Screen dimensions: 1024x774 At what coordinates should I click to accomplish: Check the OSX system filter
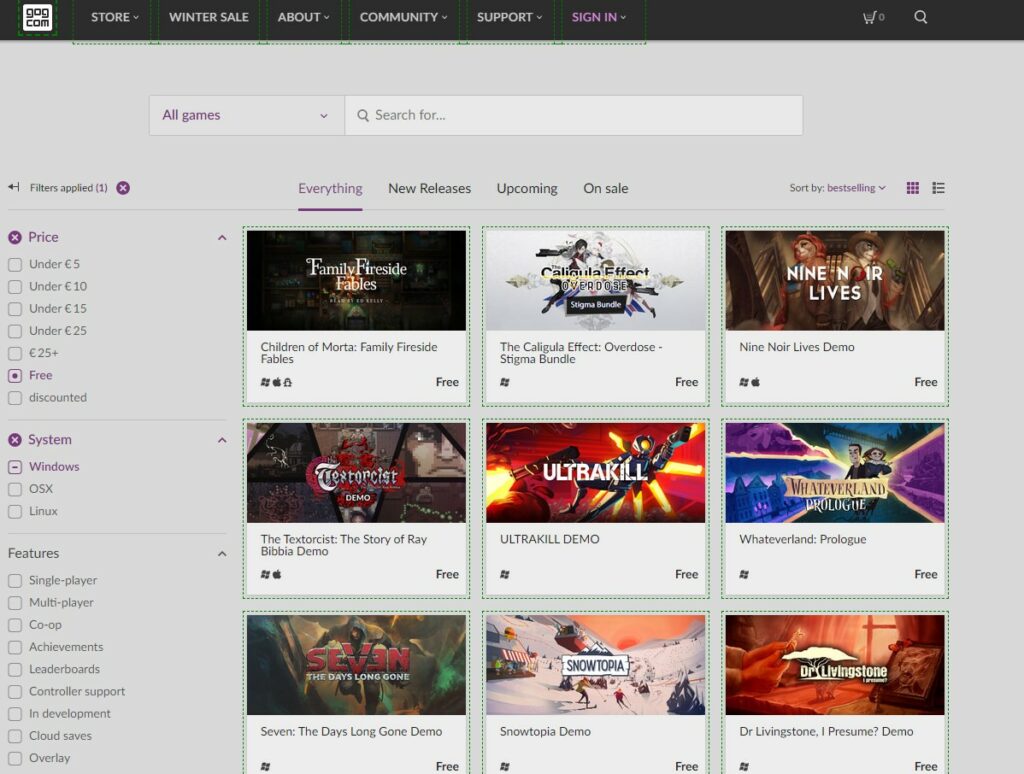(15, 489)
